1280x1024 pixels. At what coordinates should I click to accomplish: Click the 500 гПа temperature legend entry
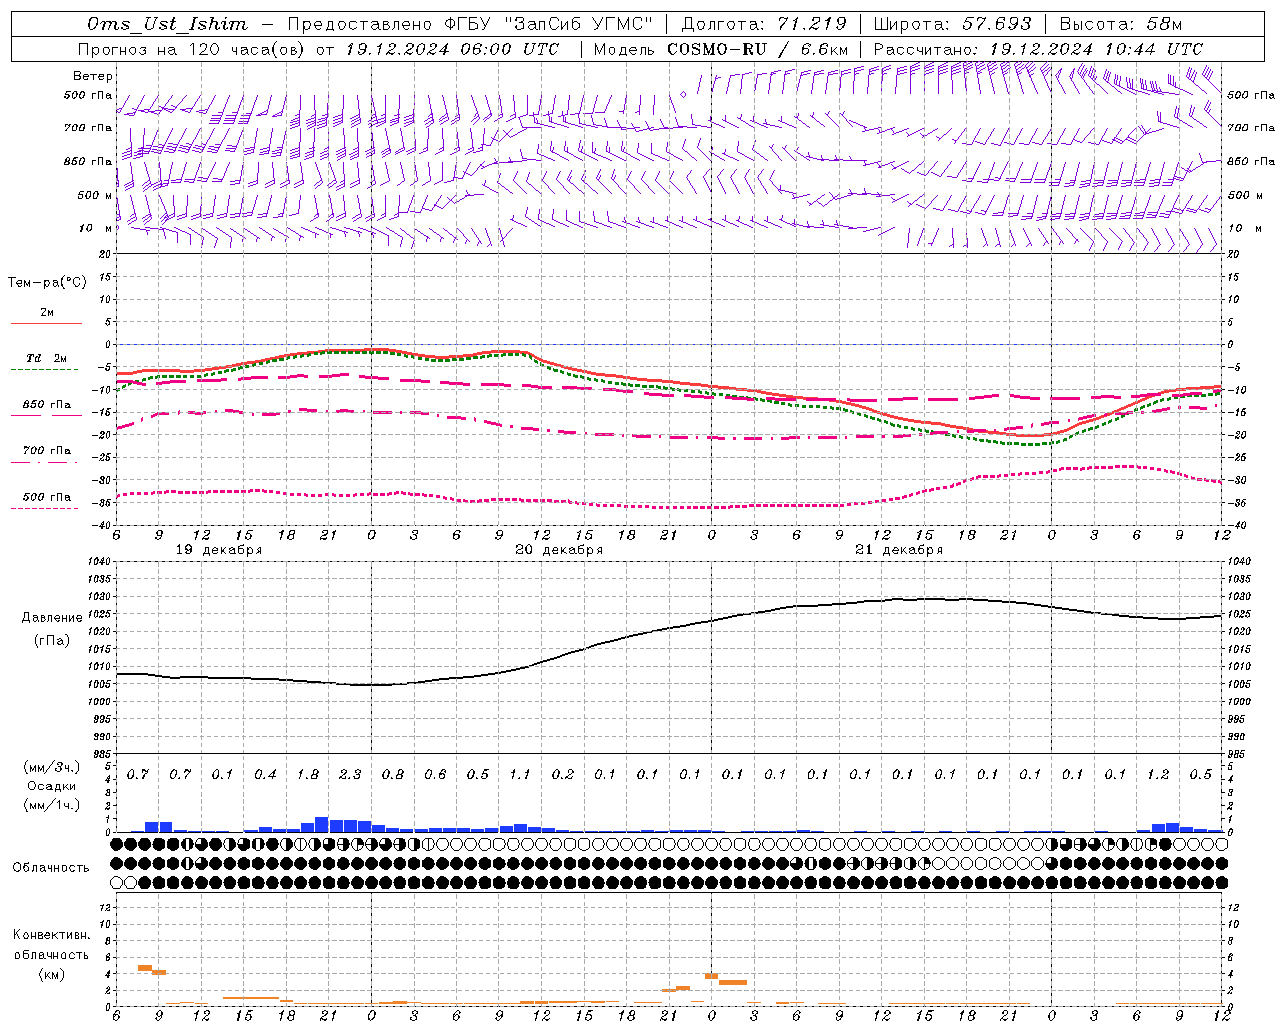click(47, 497)
